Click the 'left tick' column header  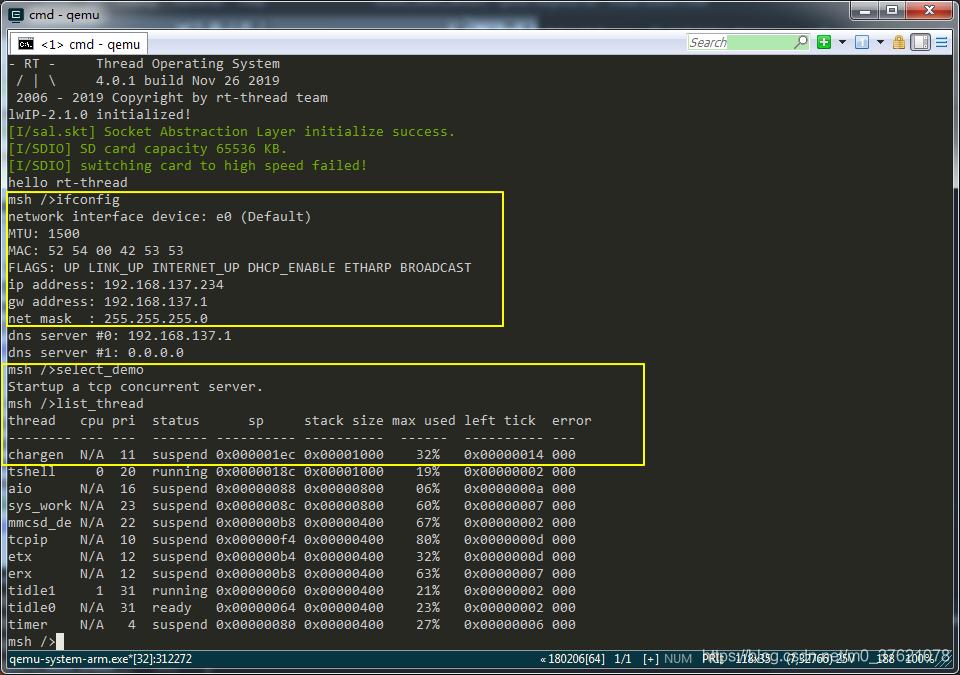click(x=500, y=421)
